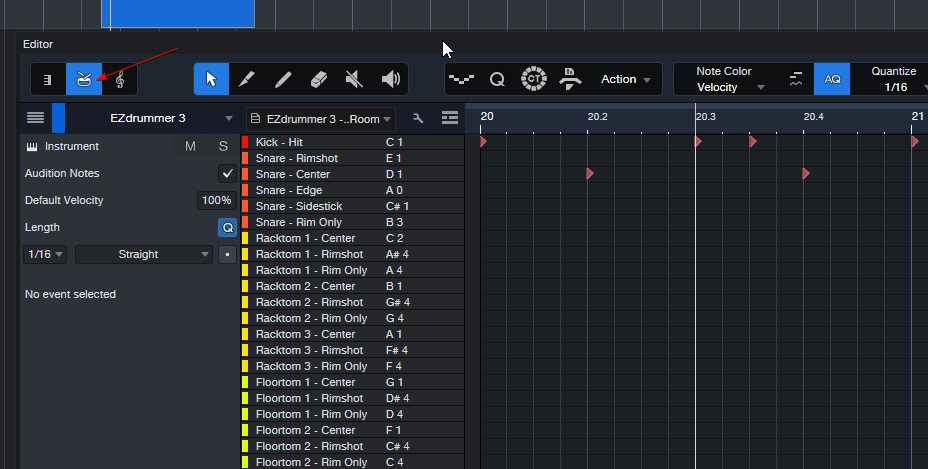Click bar 21 on timeline ruler
This screenshot has width=928, height=469.
(x=917, y=116)
